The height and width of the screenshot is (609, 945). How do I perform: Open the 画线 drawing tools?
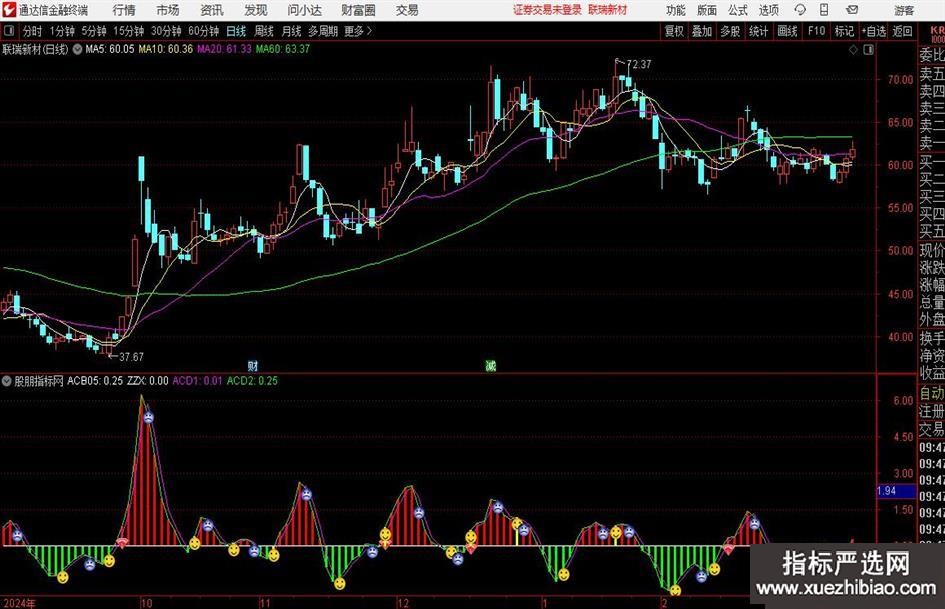pos(788,31)
